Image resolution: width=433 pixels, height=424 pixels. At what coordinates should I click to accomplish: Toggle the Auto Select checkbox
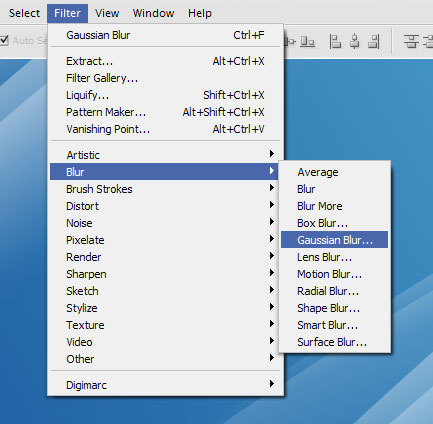point(4,41)
